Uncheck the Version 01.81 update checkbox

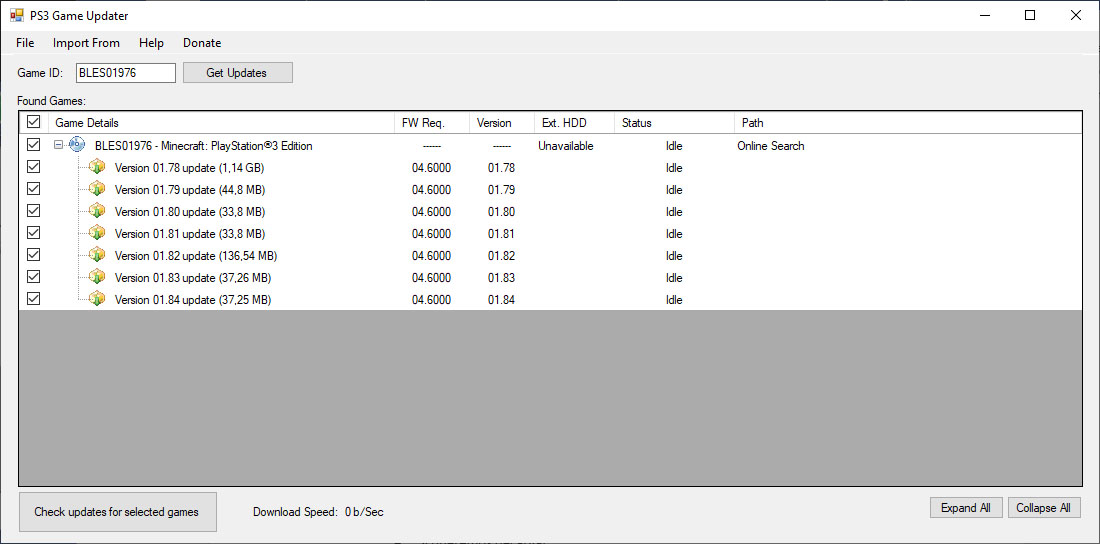click(33, 233)
